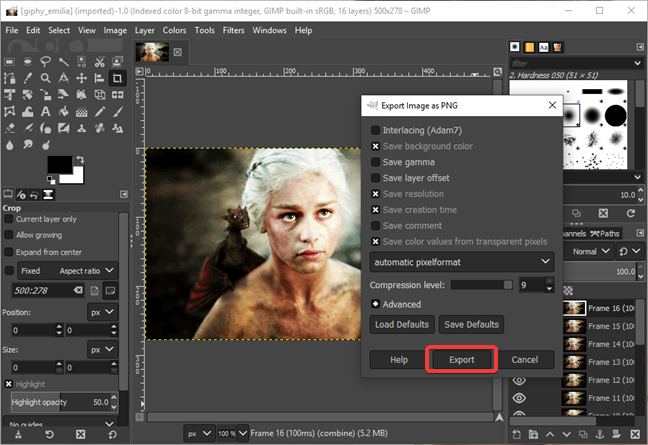
Task: Enable Interlacing (Adam7) checkbox
Action: coord(375,130)
